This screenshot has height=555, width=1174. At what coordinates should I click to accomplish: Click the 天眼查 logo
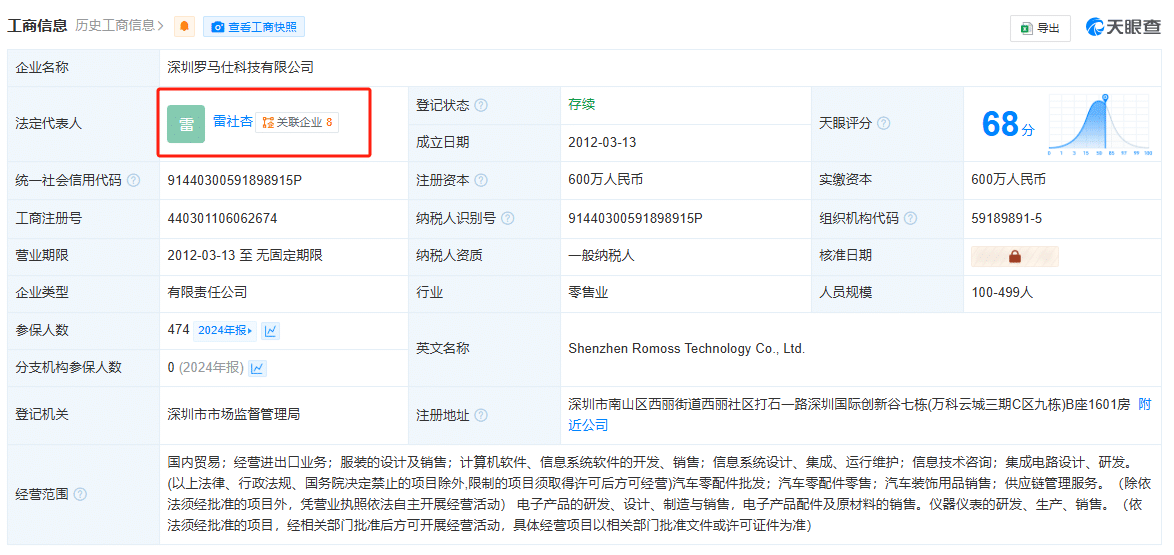[1123, 28]
